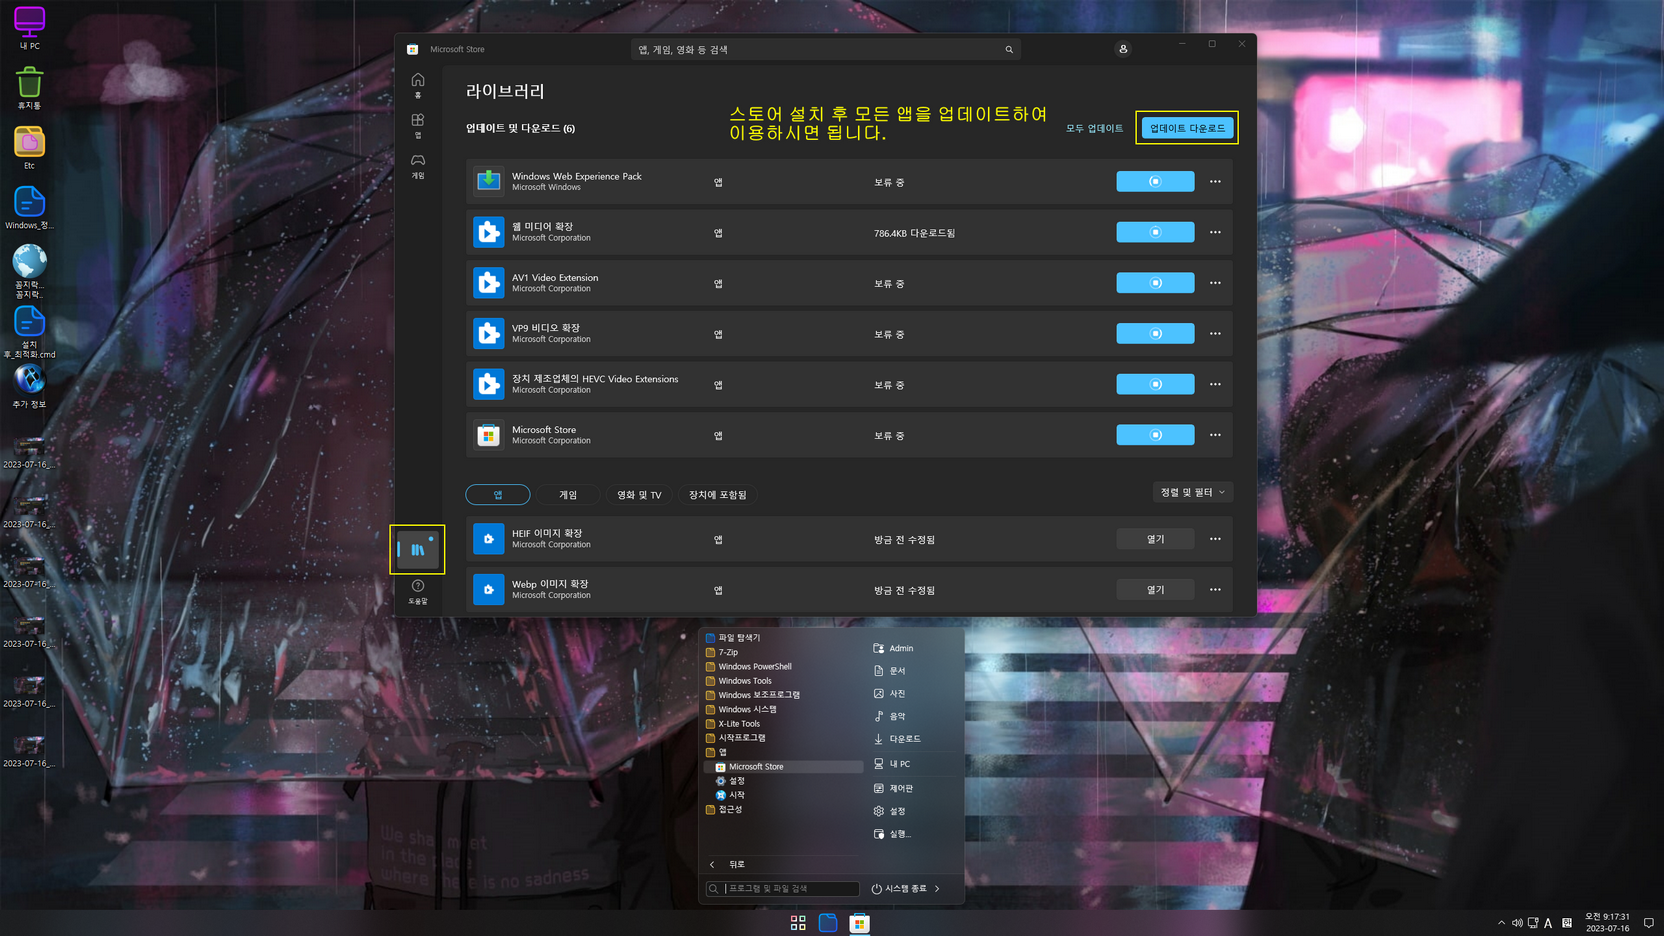Screen dimensions: 1664x936
Task: Open the notification center icon on taskbar
Action: (x=1649, y=923)
